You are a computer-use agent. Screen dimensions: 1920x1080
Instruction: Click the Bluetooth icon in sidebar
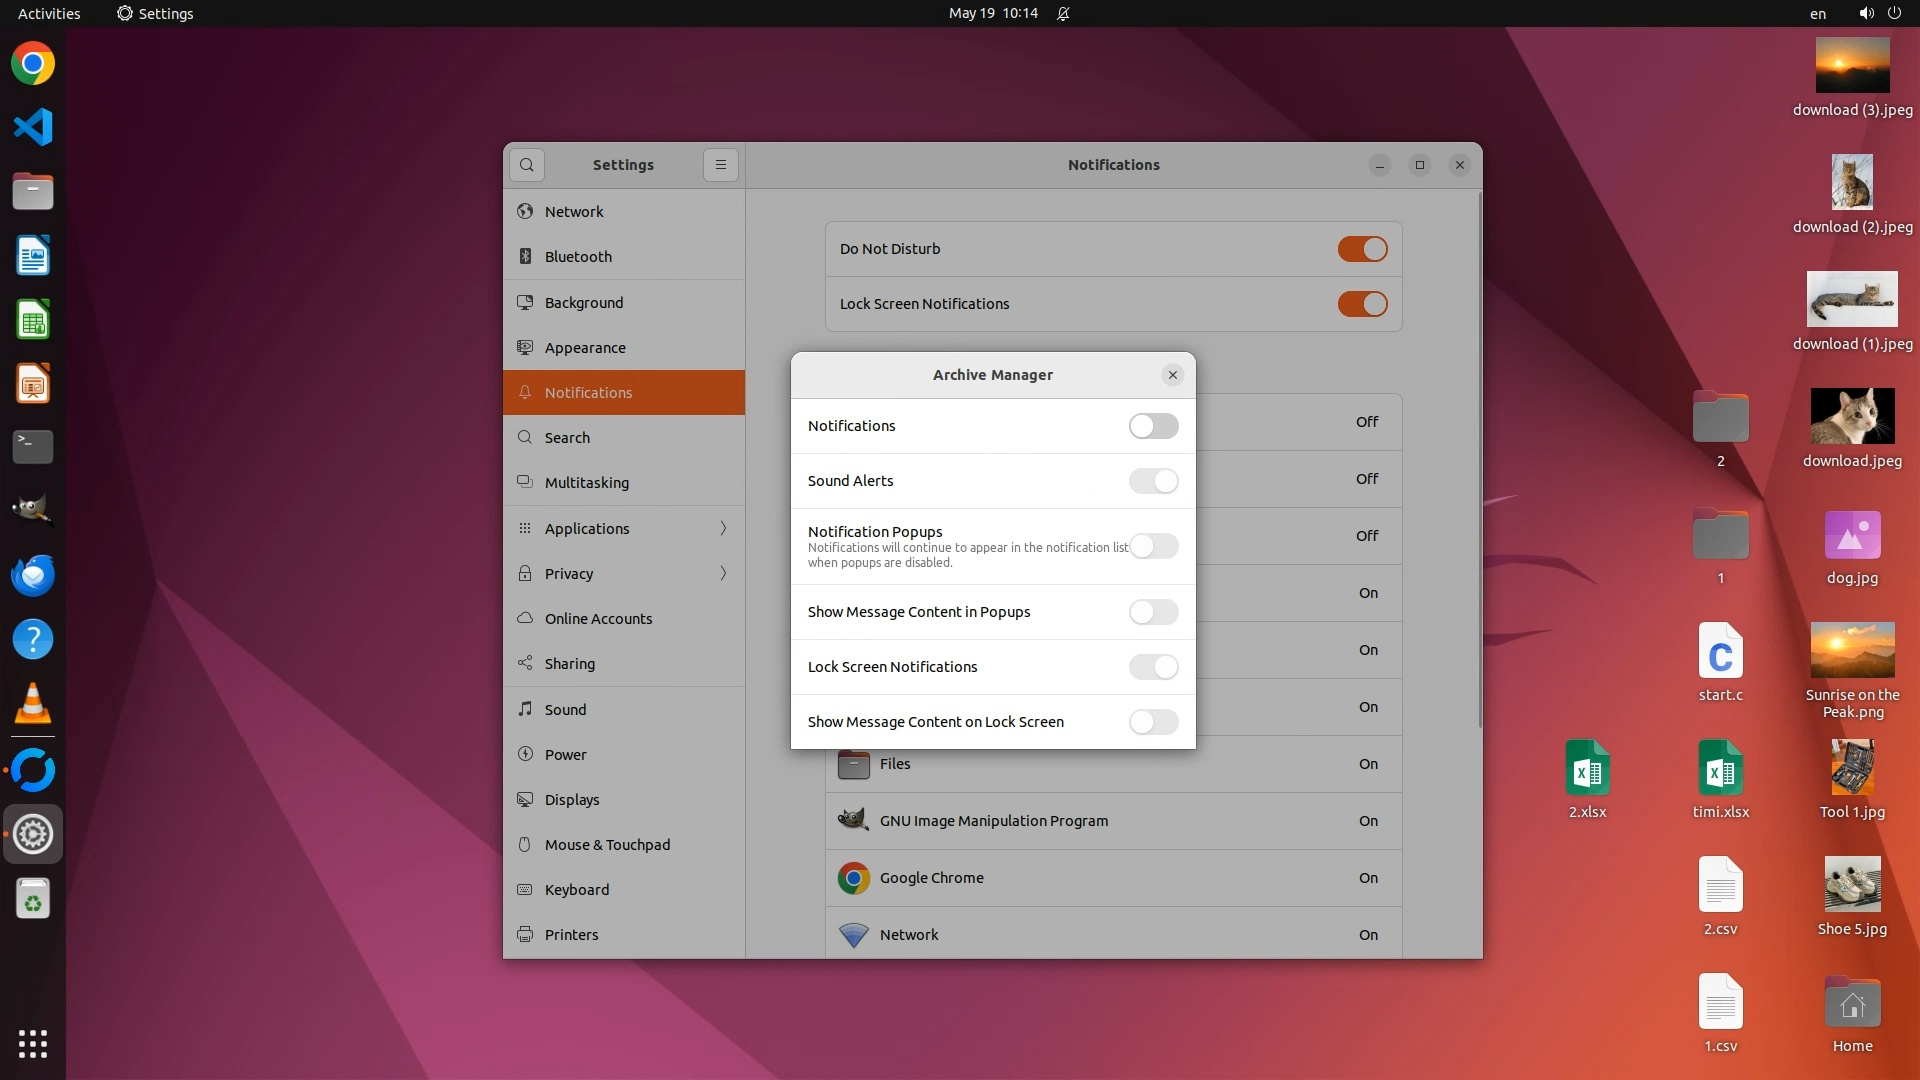tap(525, 257)
